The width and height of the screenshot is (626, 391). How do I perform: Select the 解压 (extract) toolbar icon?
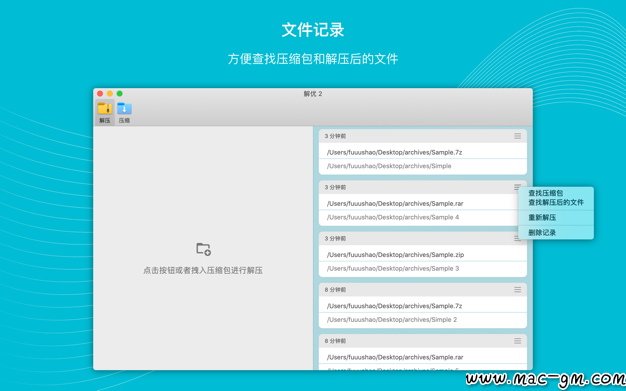[x=105, y=113]
